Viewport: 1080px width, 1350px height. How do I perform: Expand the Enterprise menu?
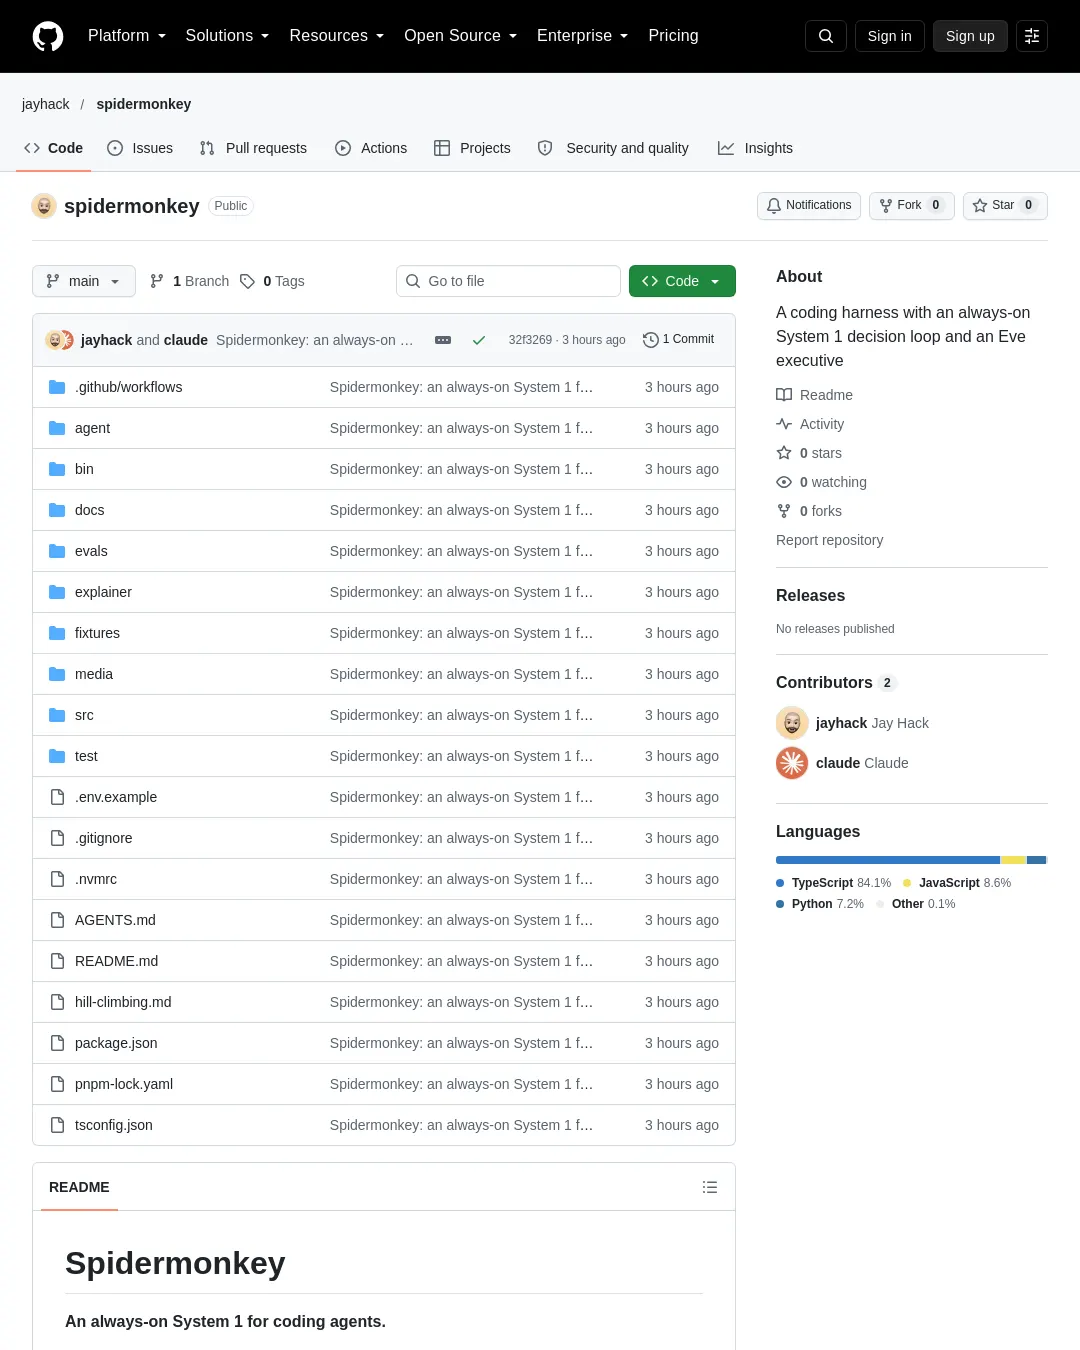tap(582, 36)
